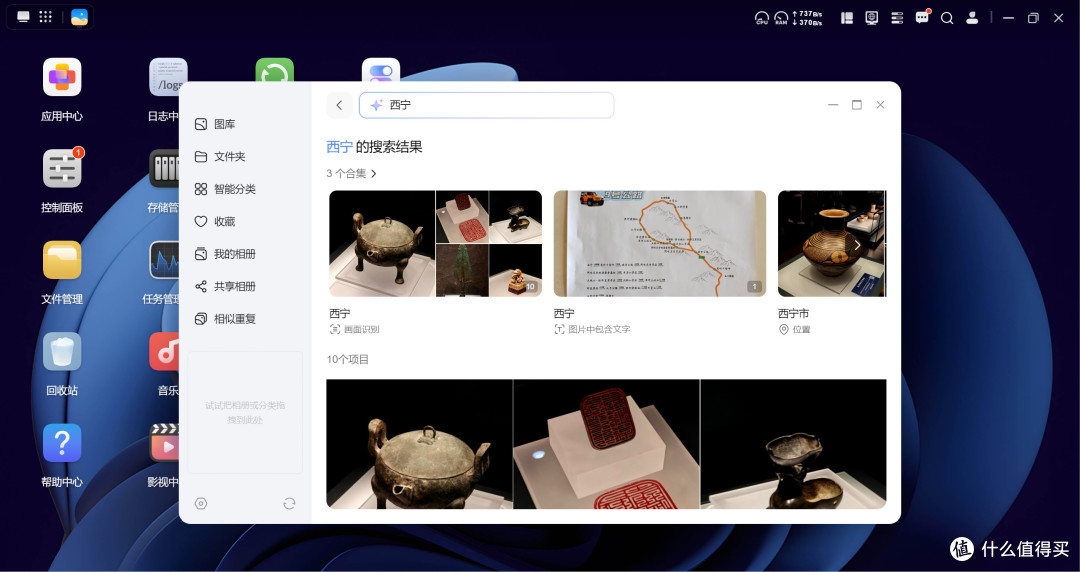This screenshot has width=1080, height=572.
Task: Open the 文件管理 desktop icon
Action: (x=62, y=261)
